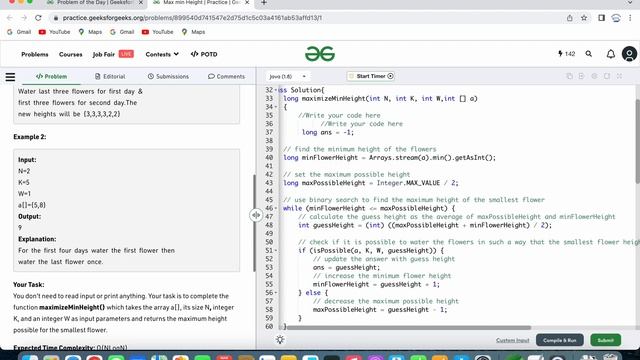The height and width of the screenshot is (360, 640).
Task: Collapse code fold at line 51
Action: pos(276,251)
